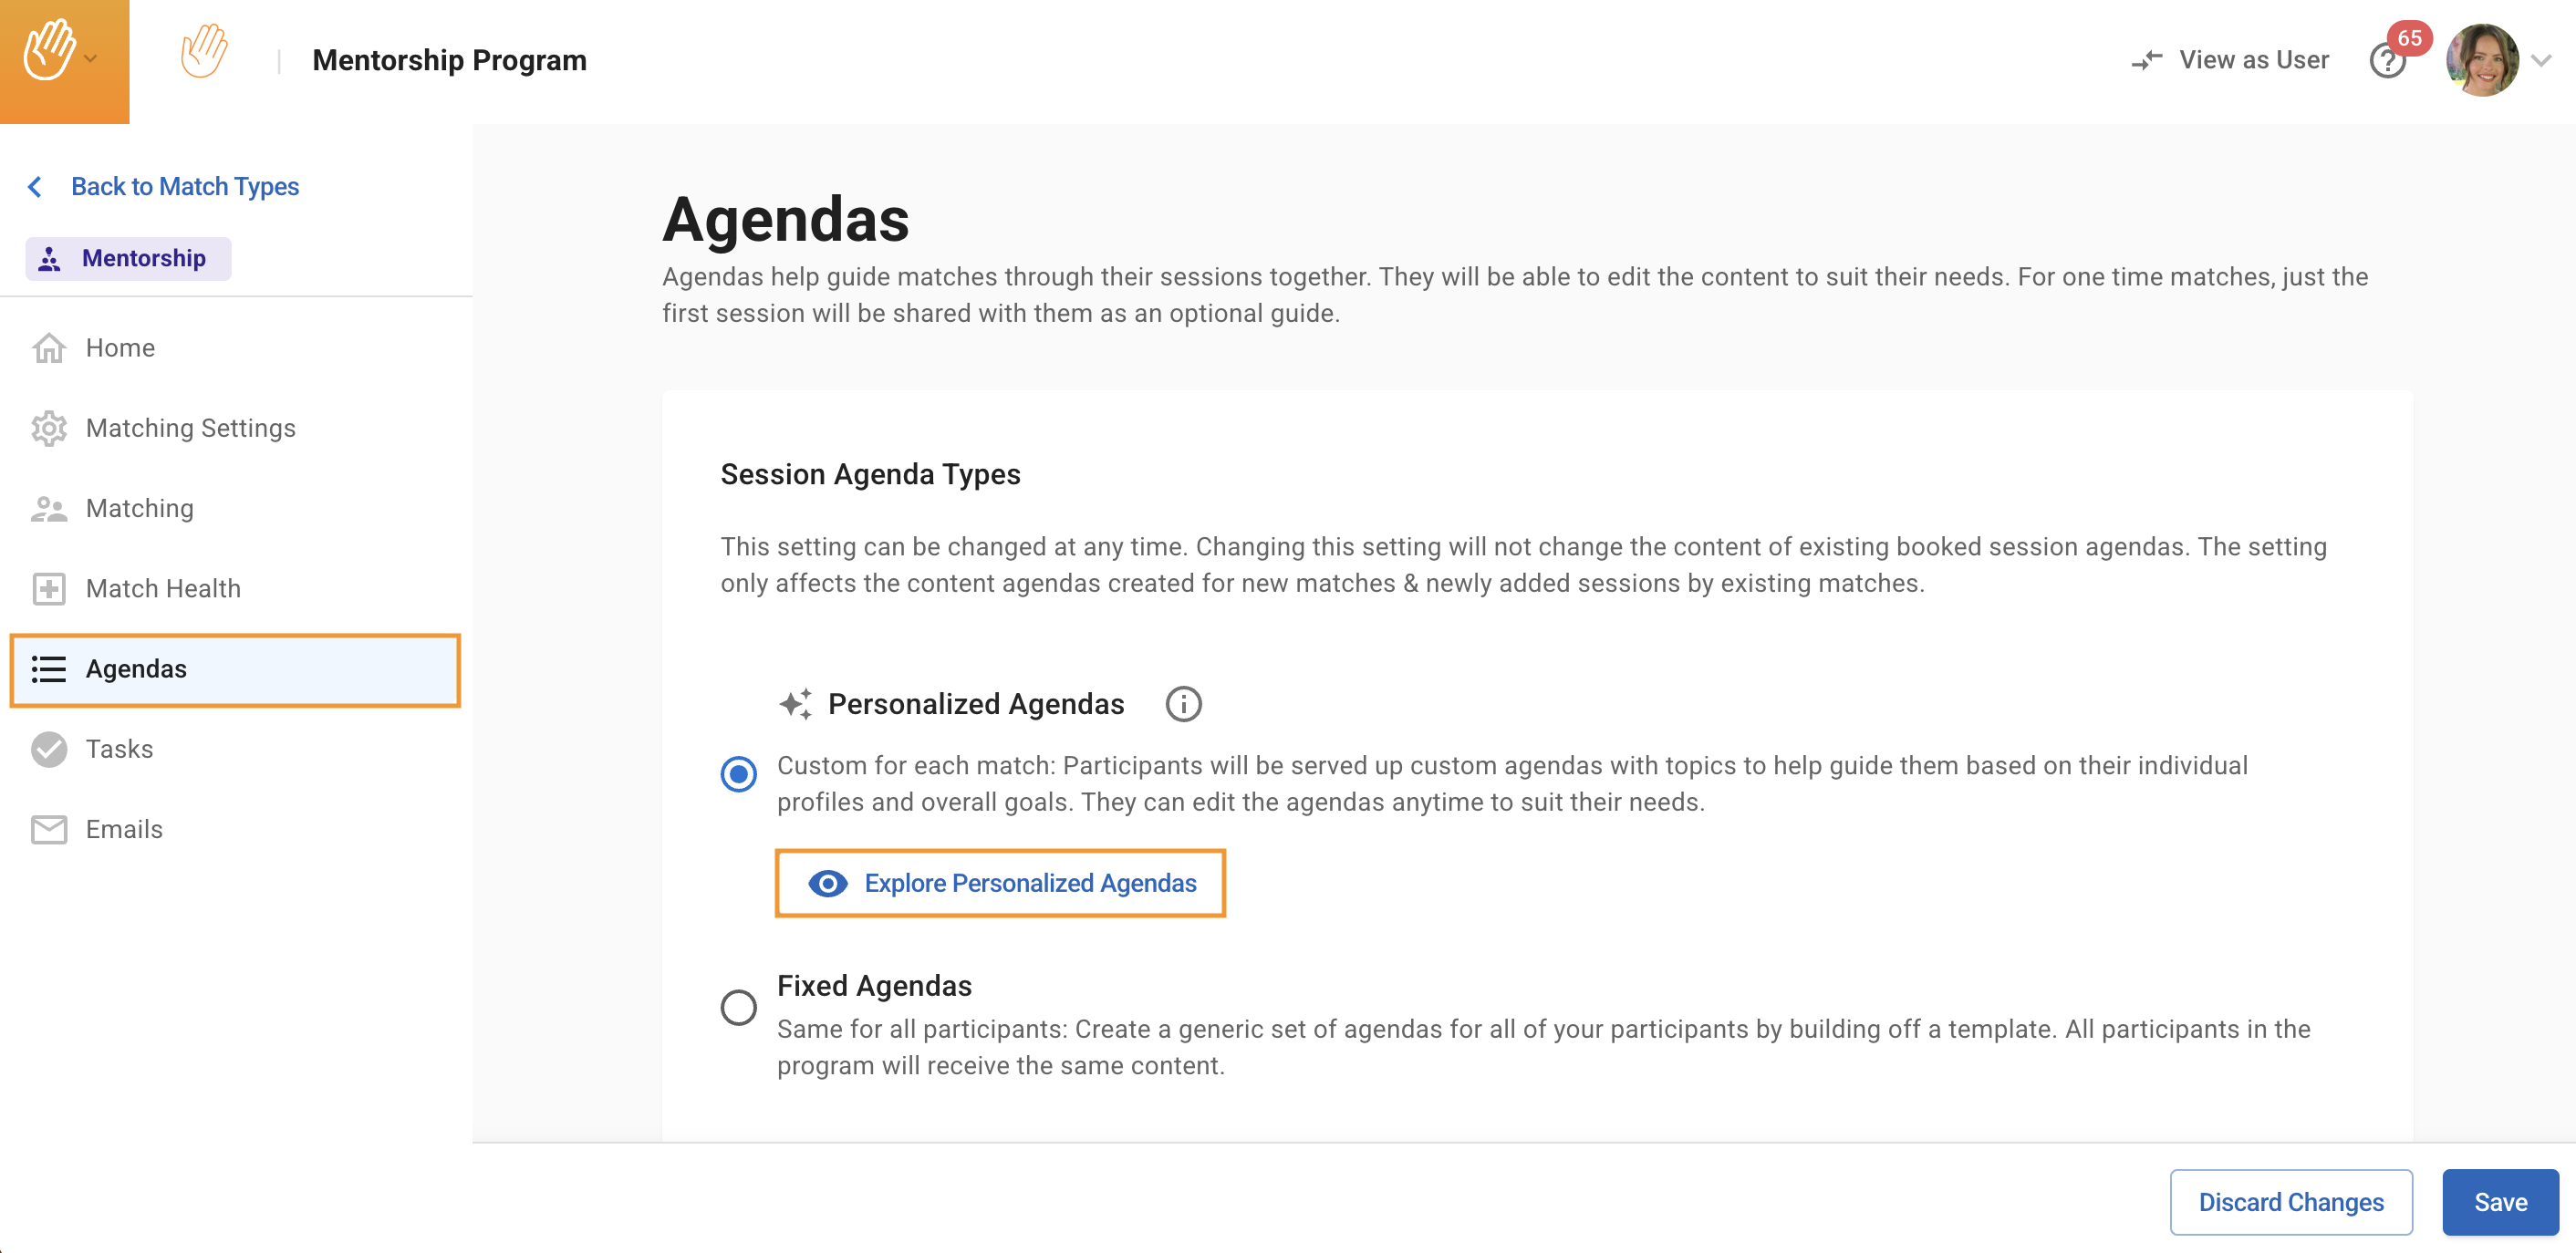2576x1253 pixels.
Task: Open the Matching sidebar item
Action: coord(139,508)
